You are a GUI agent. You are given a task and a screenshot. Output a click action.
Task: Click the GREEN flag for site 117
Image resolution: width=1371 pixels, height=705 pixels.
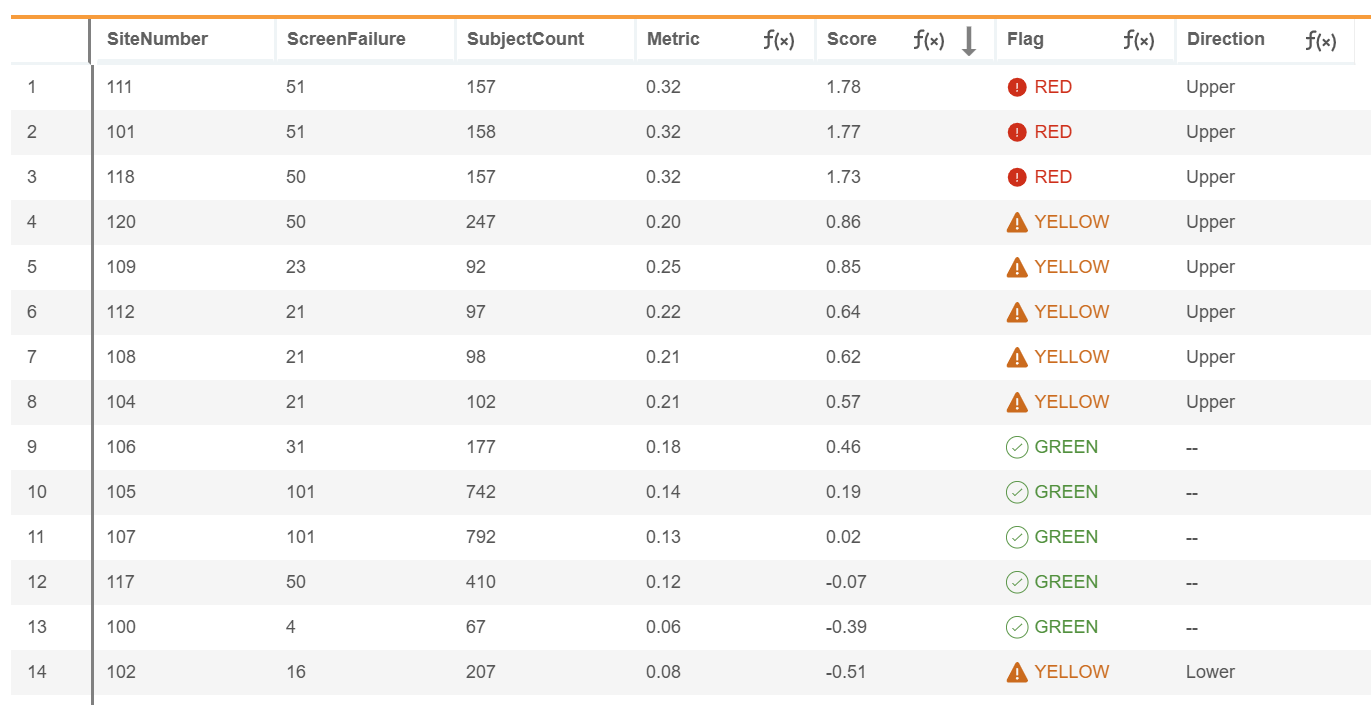pos(1066,582)
